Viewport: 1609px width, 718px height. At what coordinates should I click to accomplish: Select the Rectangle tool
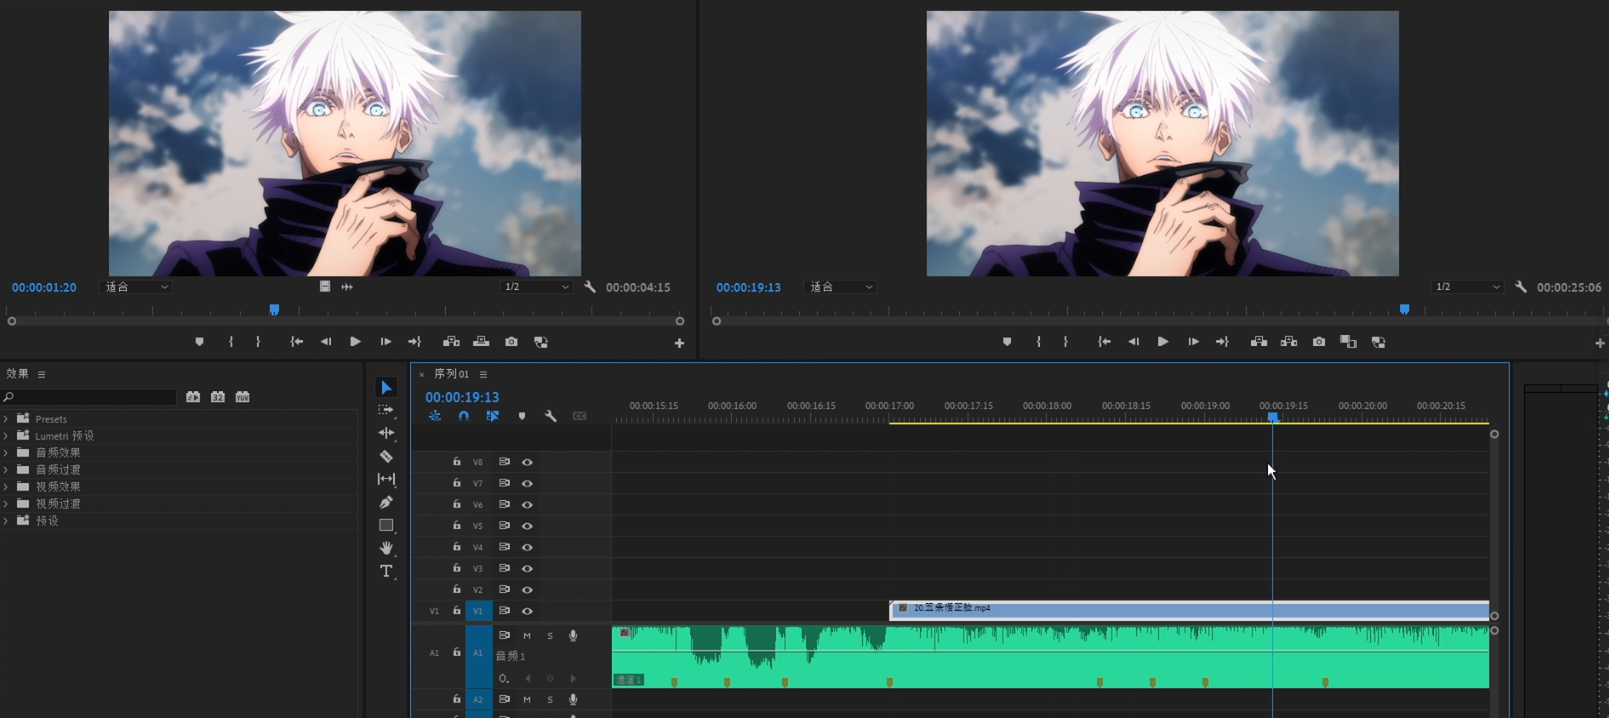pos(386,525)
